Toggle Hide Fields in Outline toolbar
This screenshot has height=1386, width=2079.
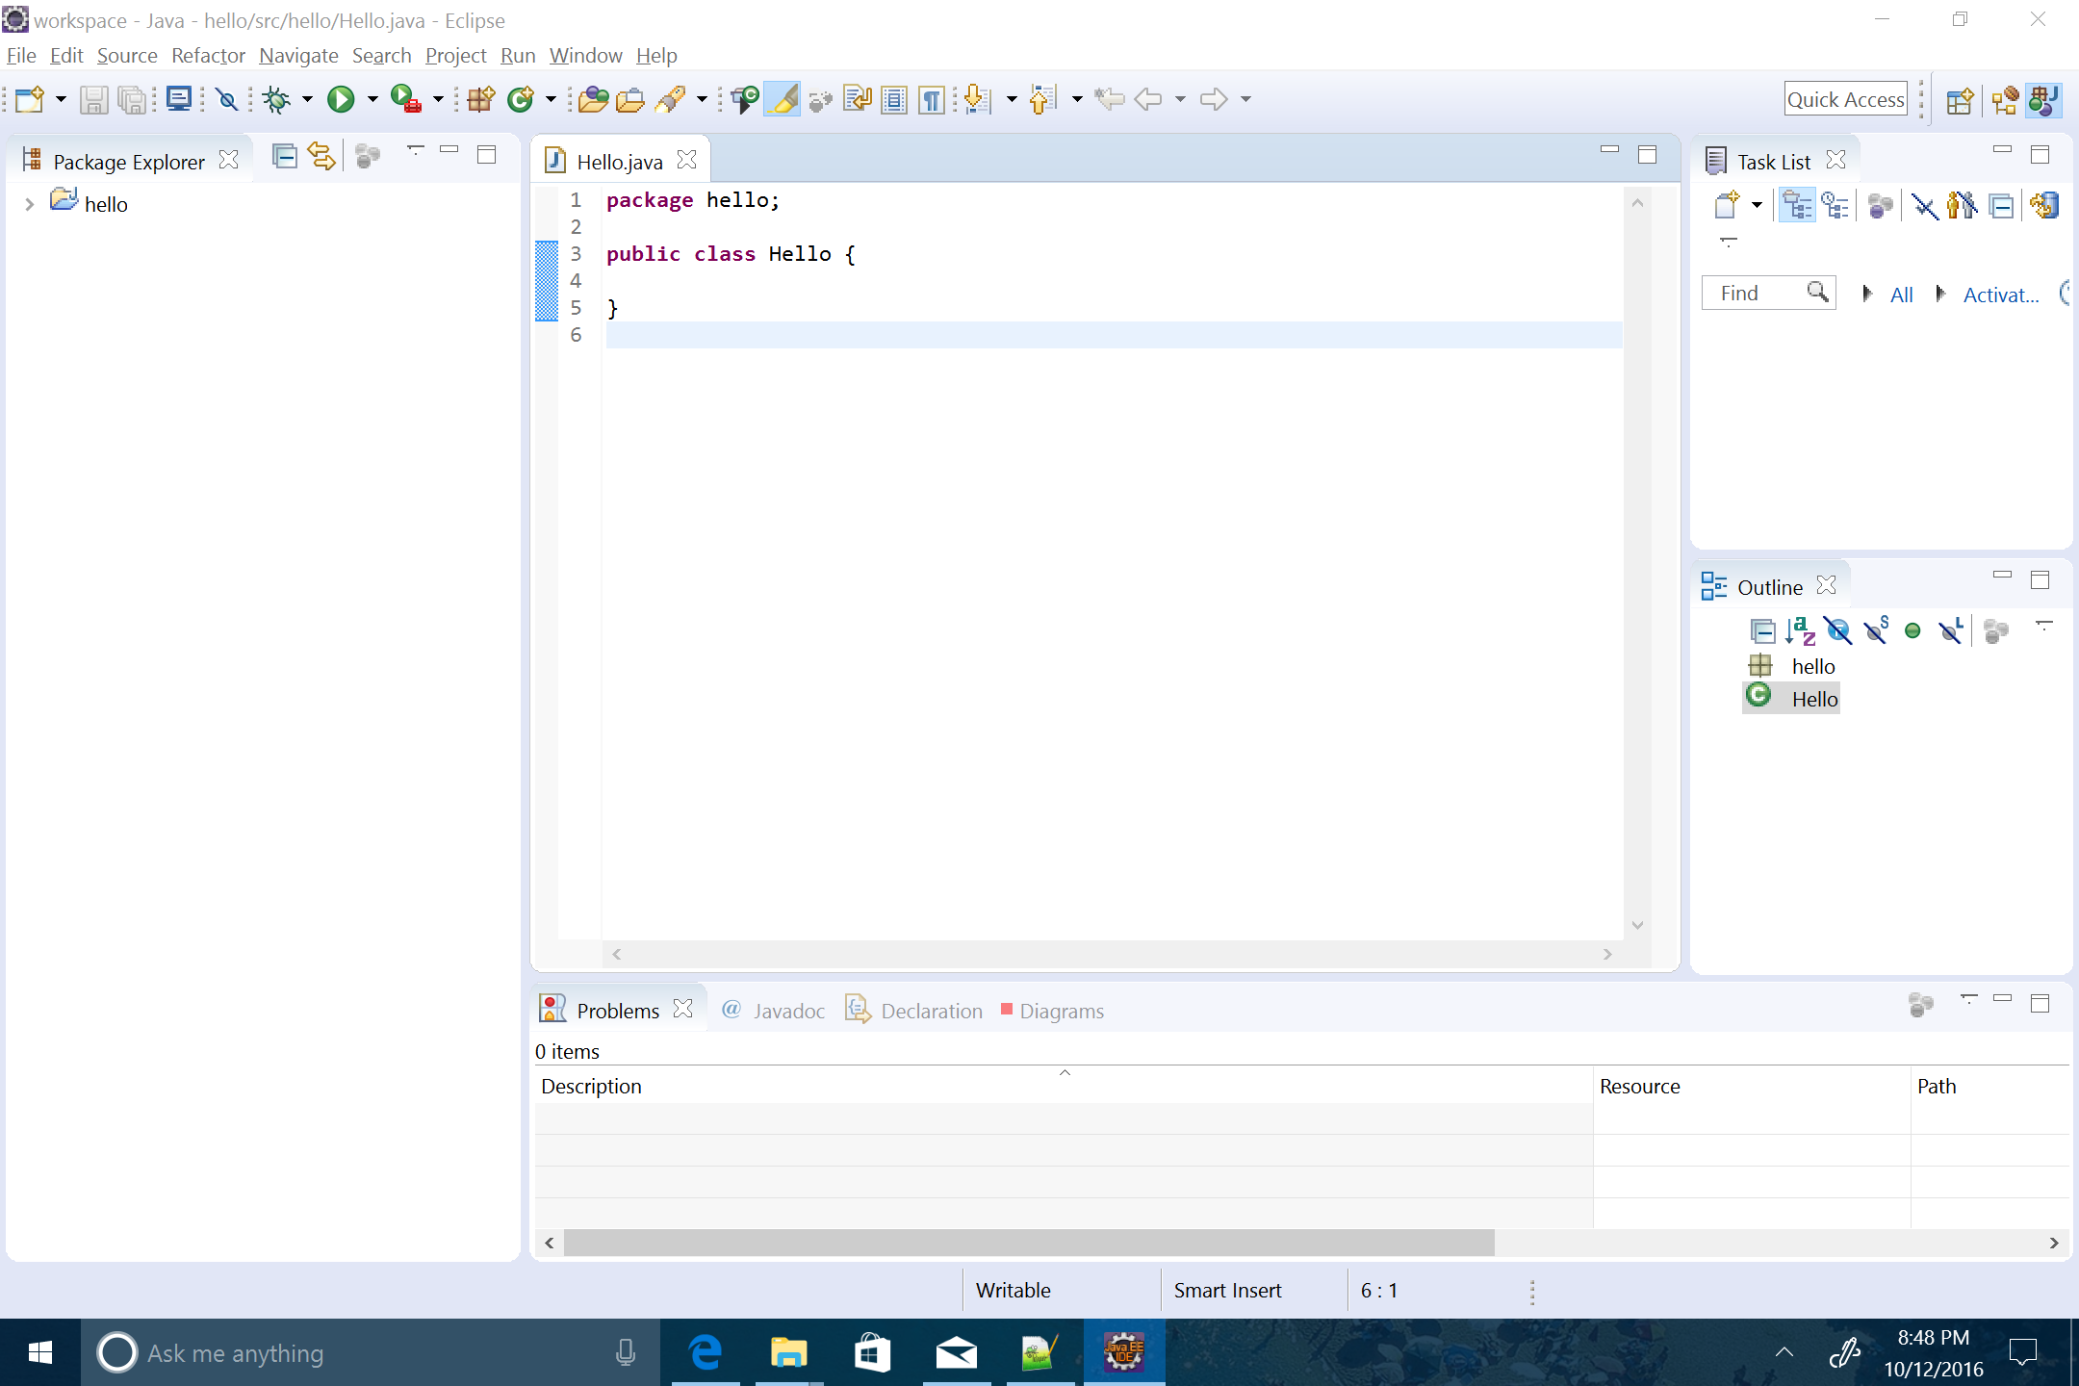[x=1837, y=630]
